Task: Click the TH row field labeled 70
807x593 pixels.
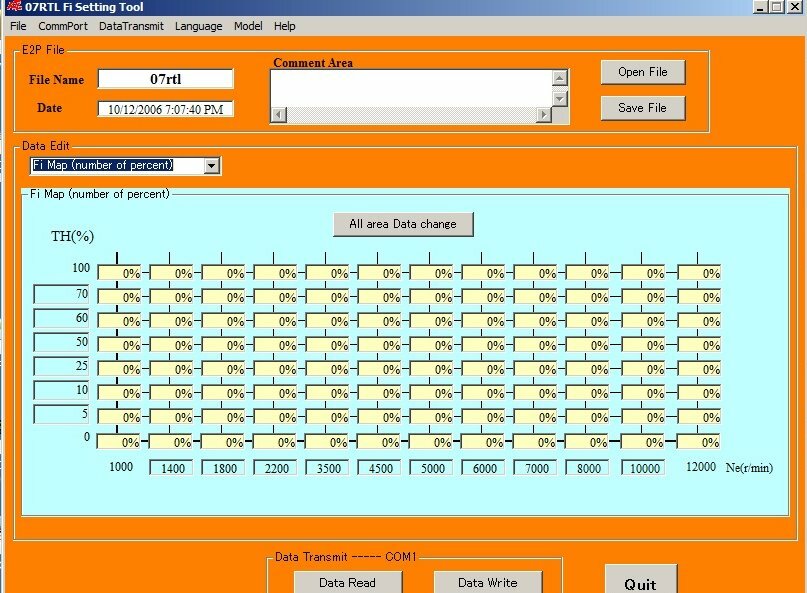Action: pyautogui.click(x=60, y=293)
